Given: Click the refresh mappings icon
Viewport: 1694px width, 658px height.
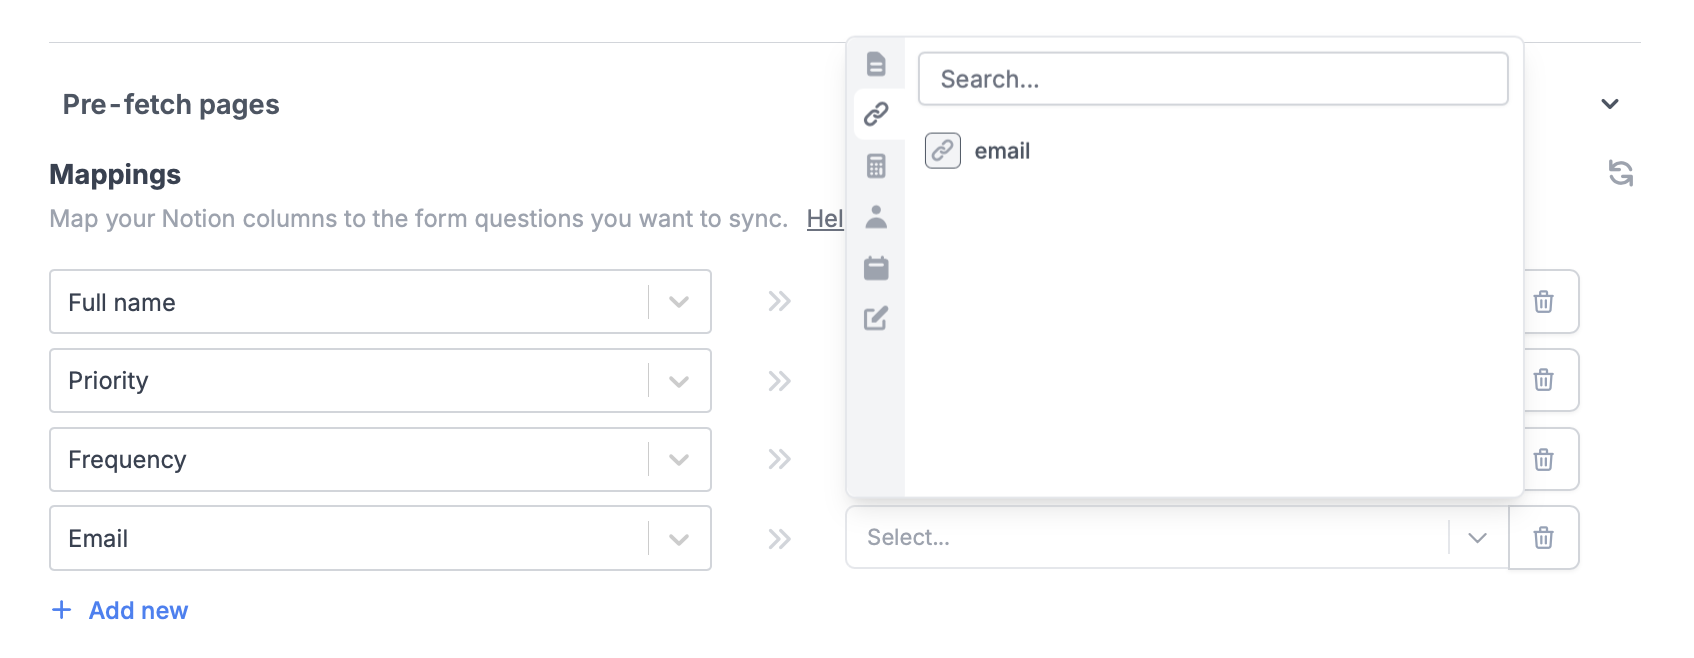Looking at the screenshot, I should (x=1621, y=173).
